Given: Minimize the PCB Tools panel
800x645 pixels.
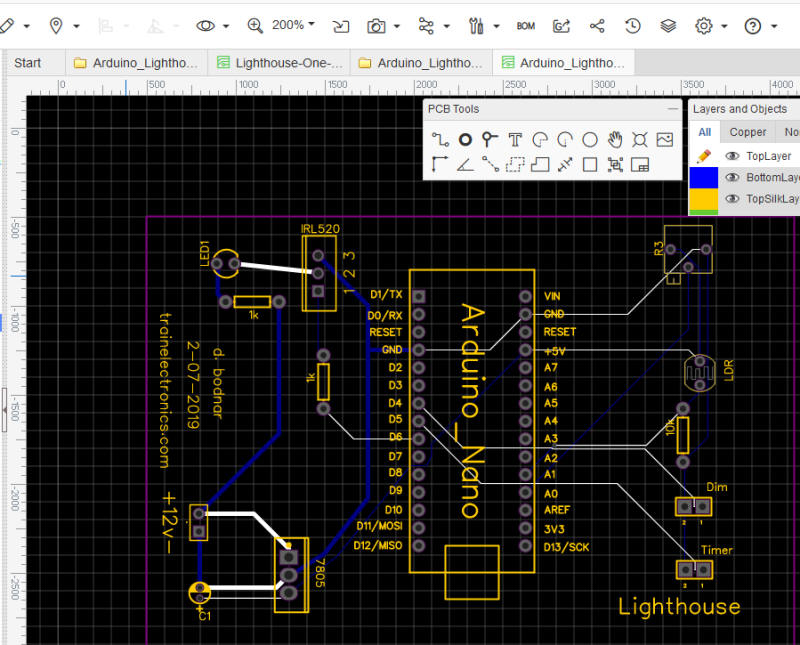Looking at the screenshot, I should tap(672, 109).
